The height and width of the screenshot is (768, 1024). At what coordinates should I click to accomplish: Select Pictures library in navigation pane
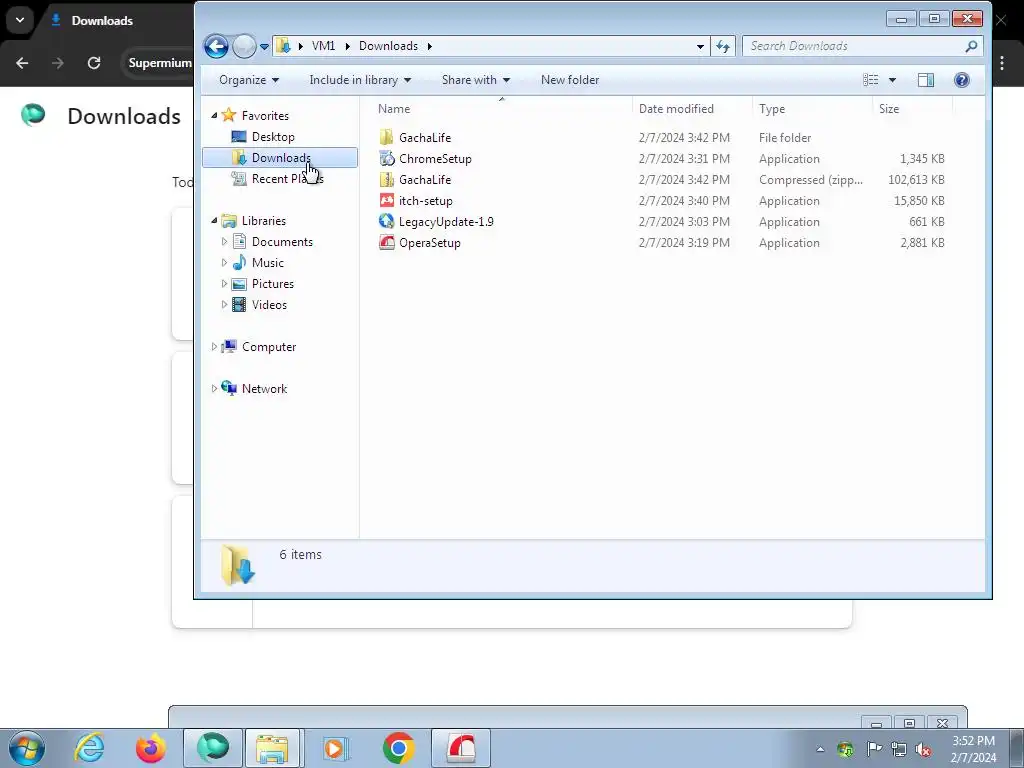point(273,283)
